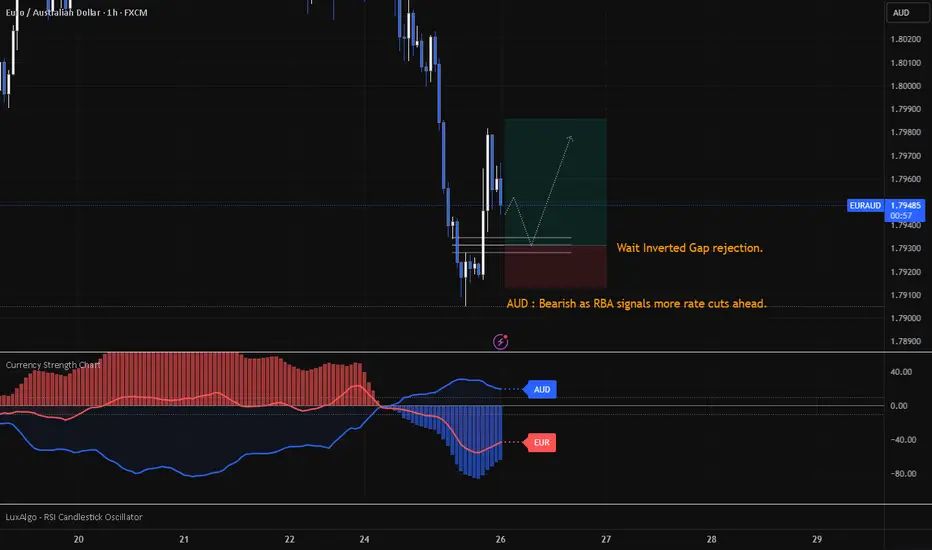Click the current price 1.79485 label

point(905,210)
